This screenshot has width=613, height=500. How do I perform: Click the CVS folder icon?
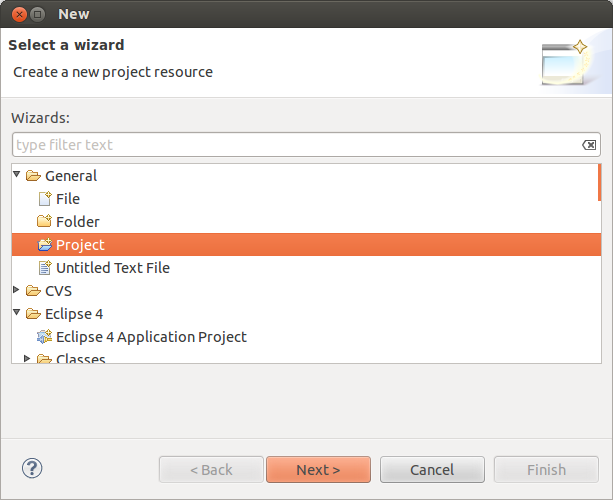[x=33, y=291]
